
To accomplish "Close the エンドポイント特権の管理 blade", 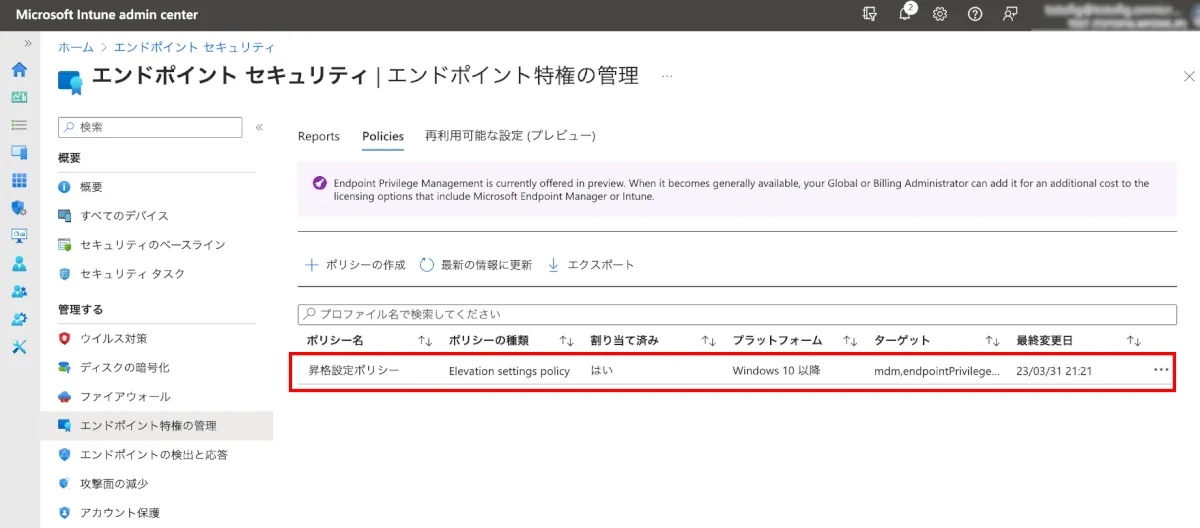I will coord(1188,76).
